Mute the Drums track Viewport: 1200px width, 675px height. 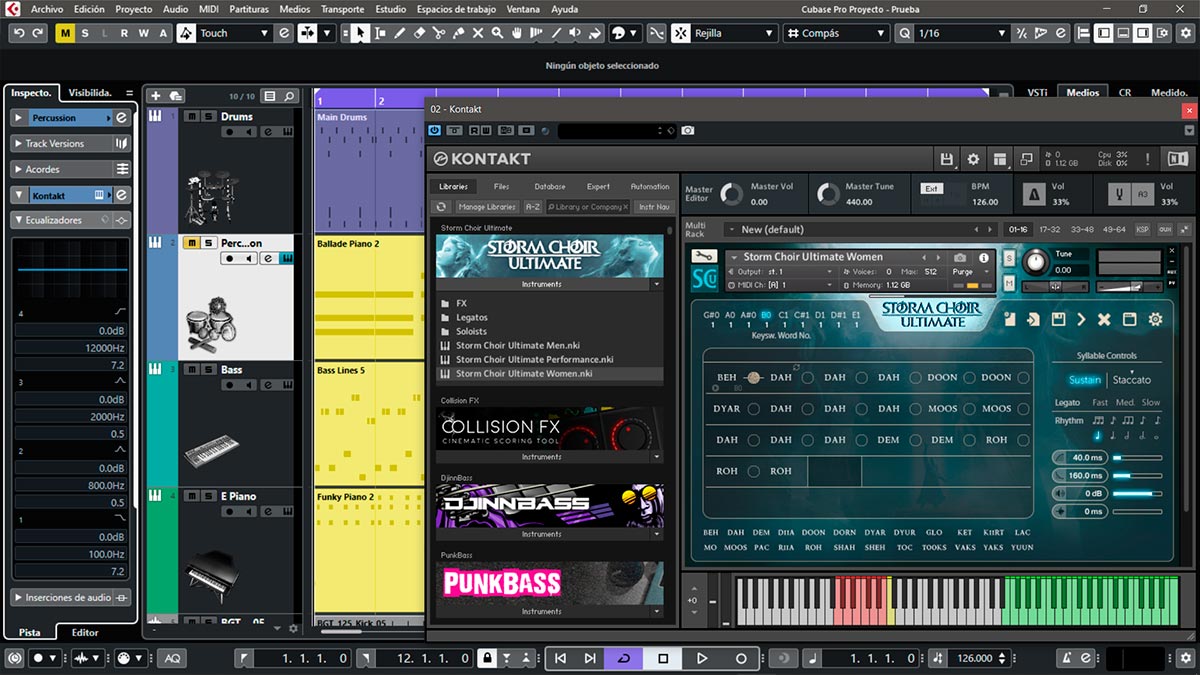click(x=191, y=116)
